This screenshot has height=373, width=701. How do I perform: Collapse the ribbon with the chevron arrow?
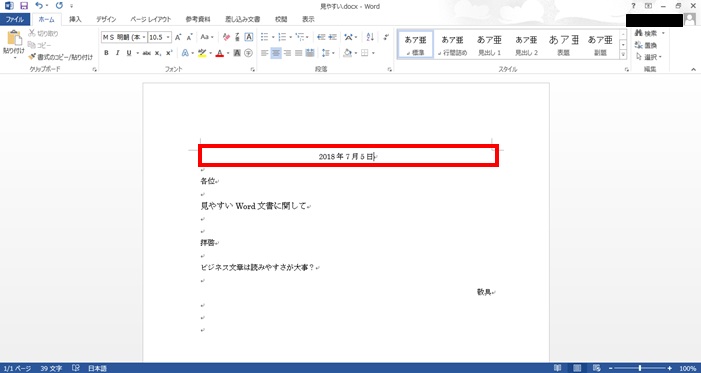coord(693,69)
